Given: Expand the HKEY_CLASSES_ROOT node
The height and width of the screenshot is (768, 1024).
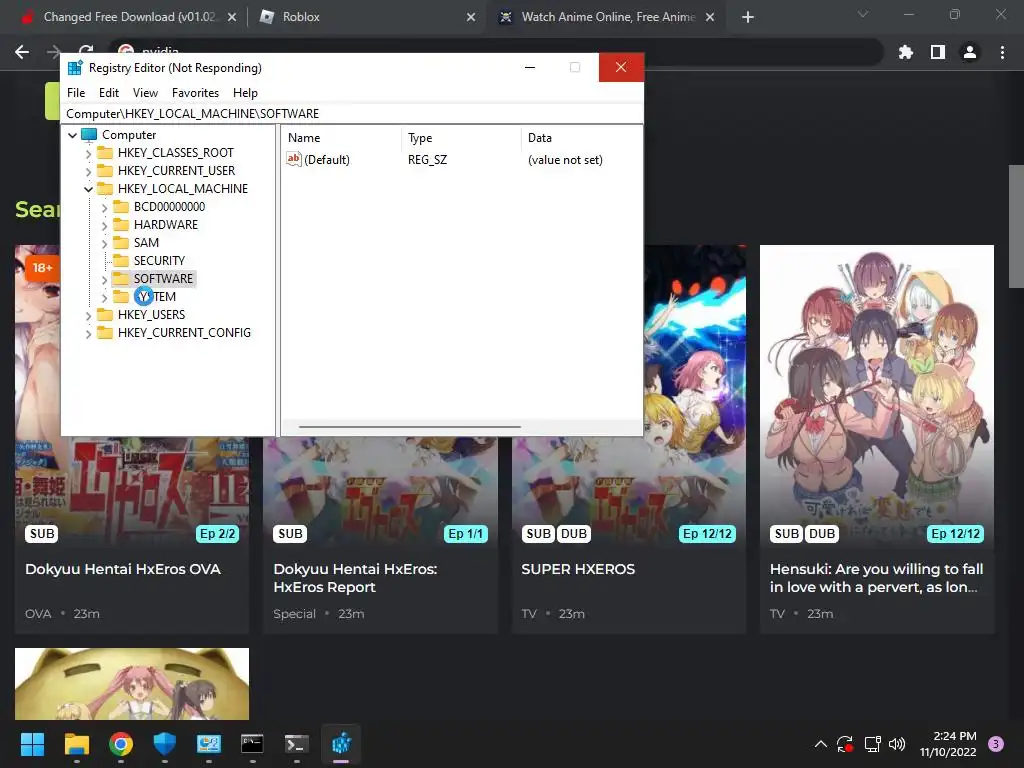Looking at the screenshot, I should (88, 153).
